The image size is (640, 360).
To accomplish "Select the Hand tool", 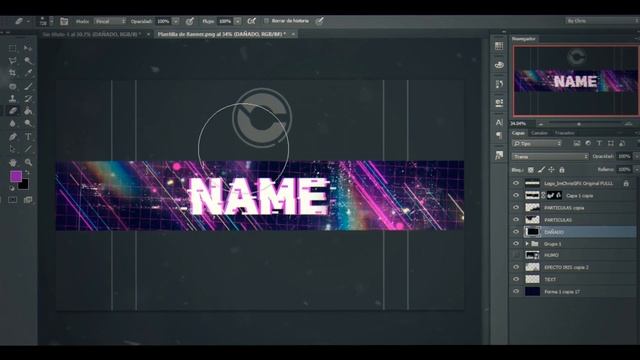I will click(x=13, y=162).
